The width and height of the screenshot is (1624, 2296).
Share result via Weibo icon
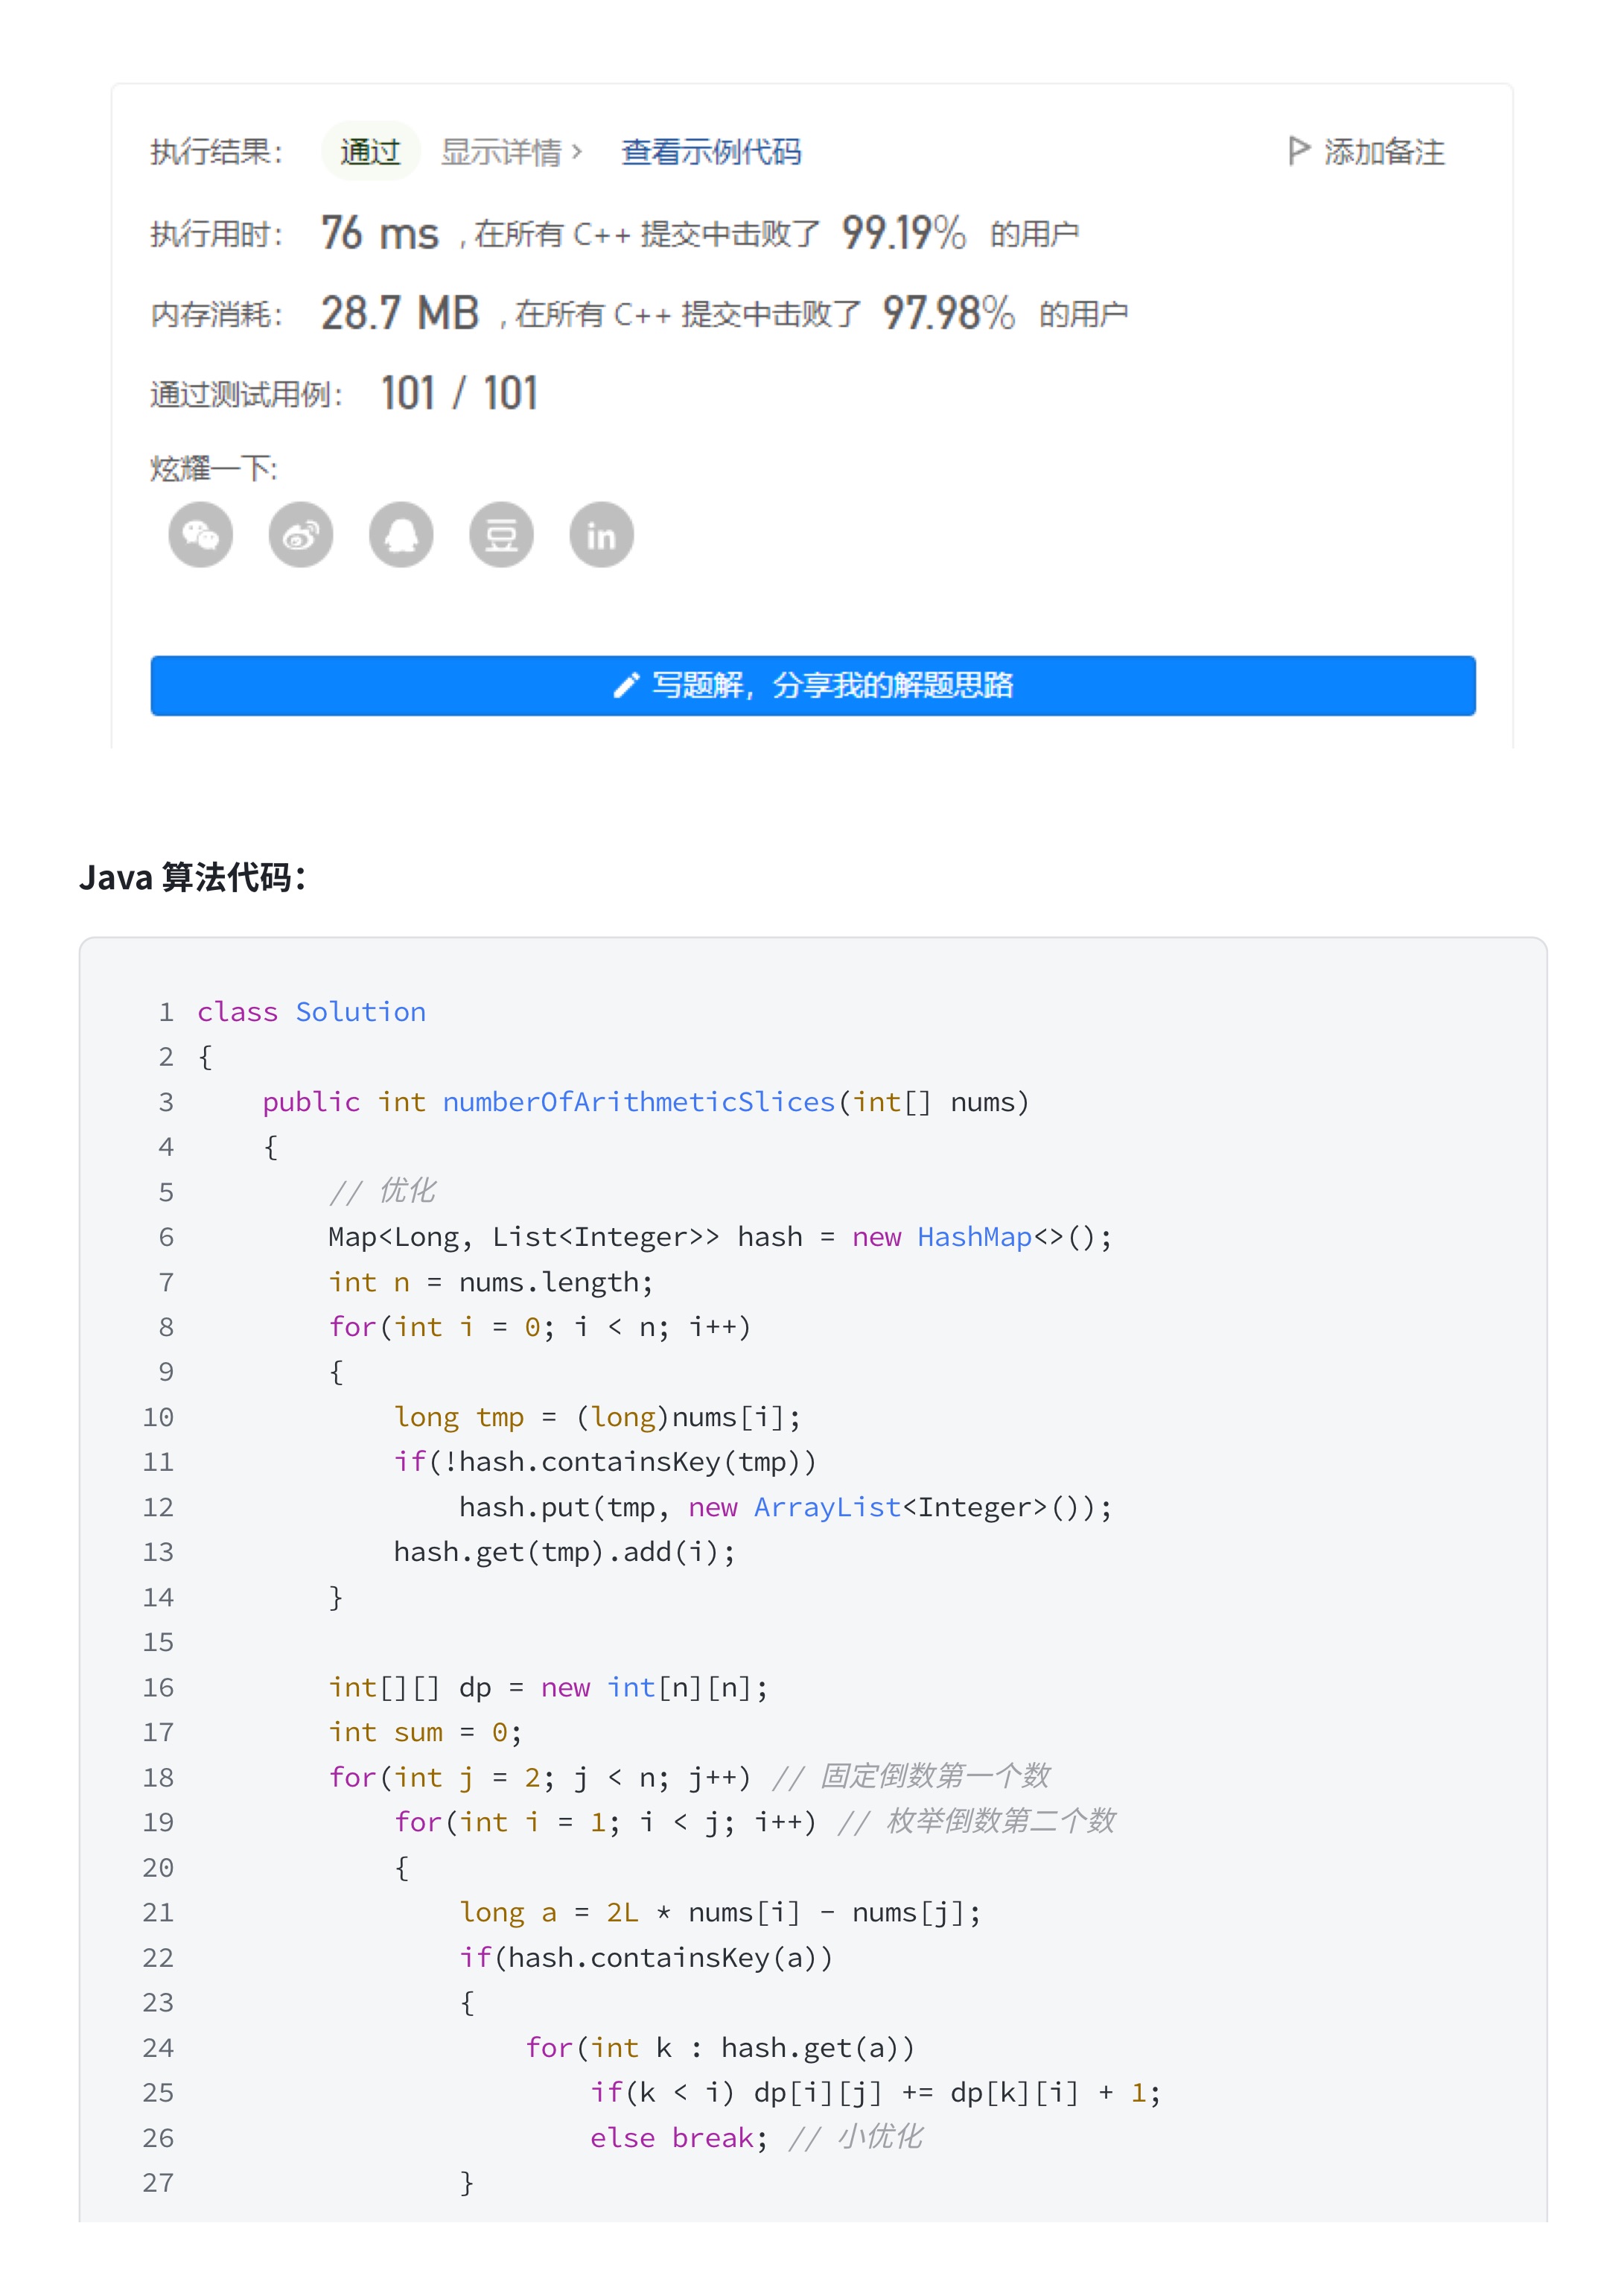(x=300, y=535)
